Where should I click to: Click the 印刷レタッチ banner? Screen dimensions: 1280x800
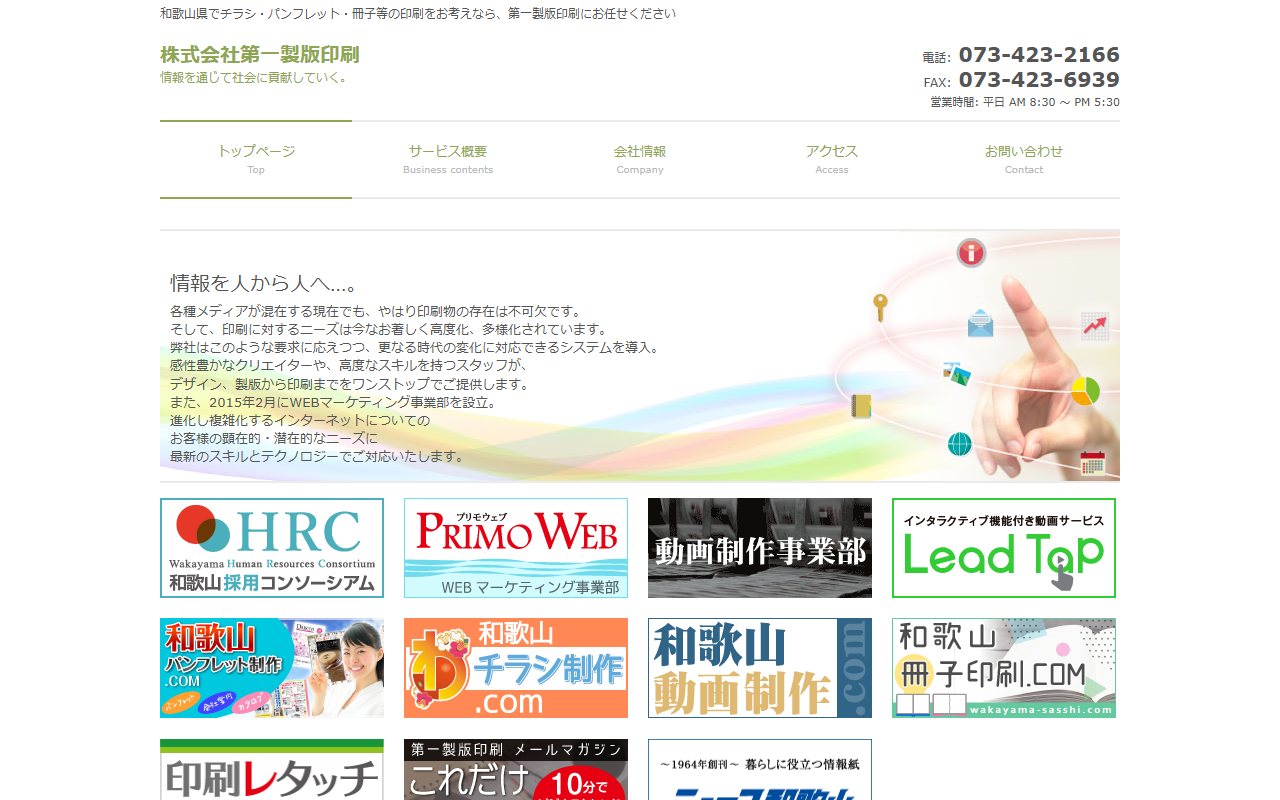272,770
